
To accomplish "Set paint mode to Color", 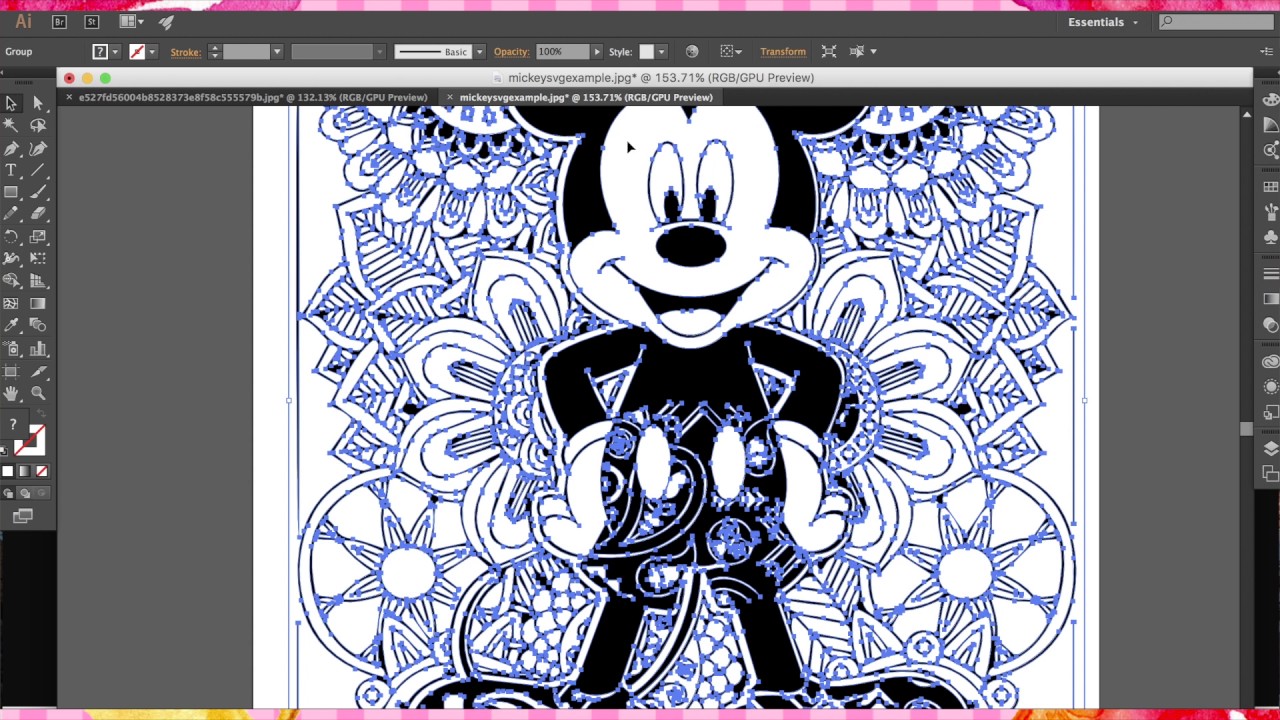I will click(x=8, y=471).
